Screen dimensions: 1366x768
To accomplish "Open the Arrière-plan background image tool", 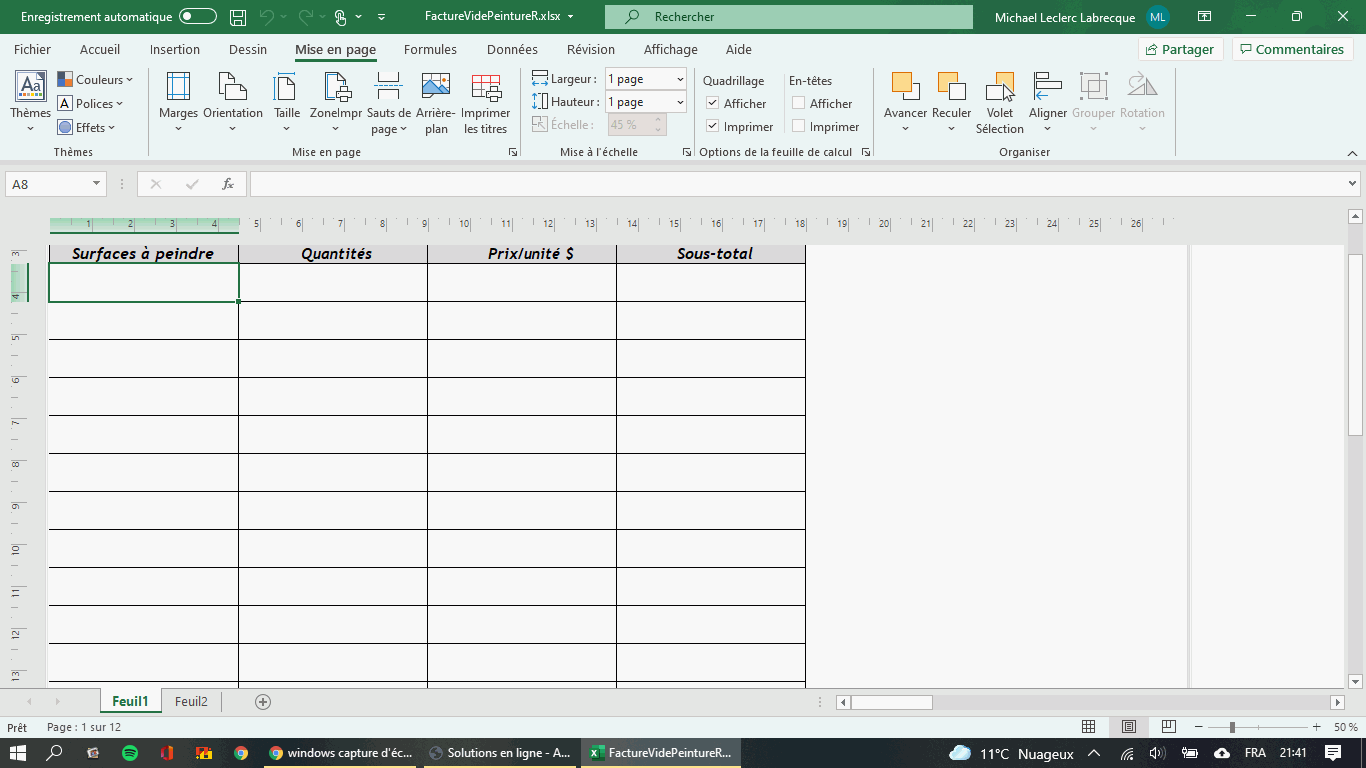I will 435,88.
